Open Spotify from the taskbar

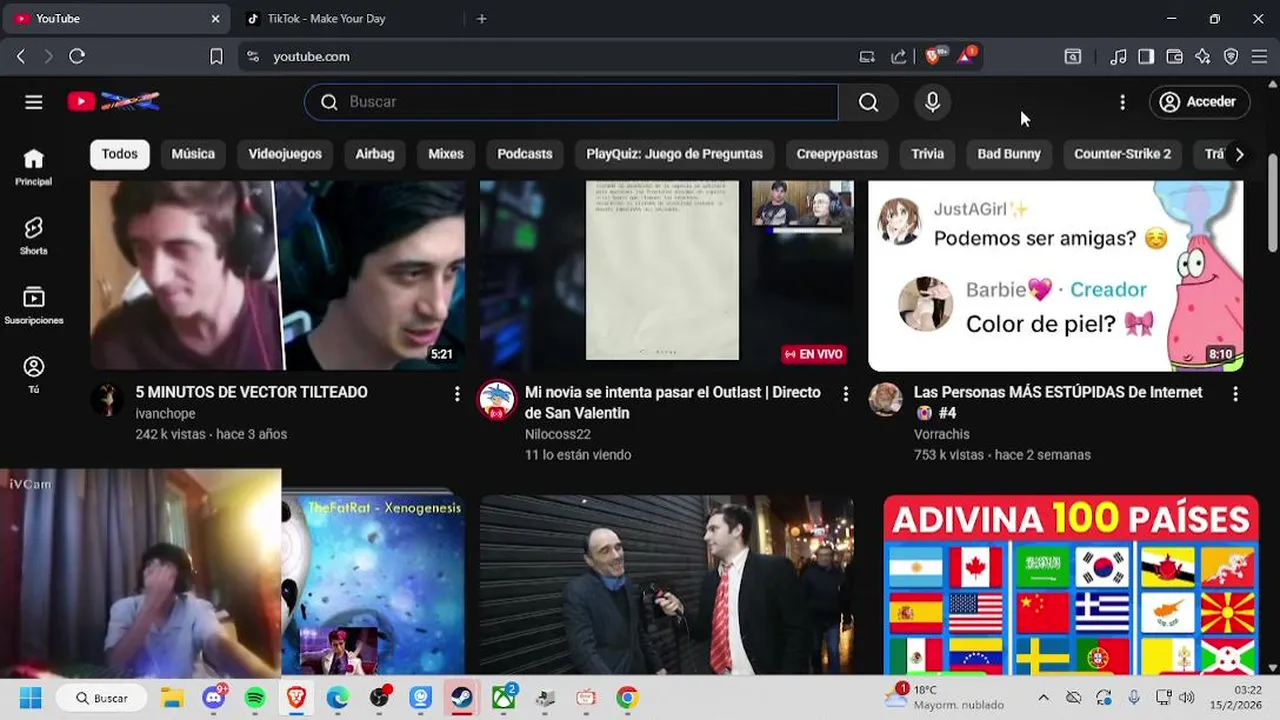255,697
